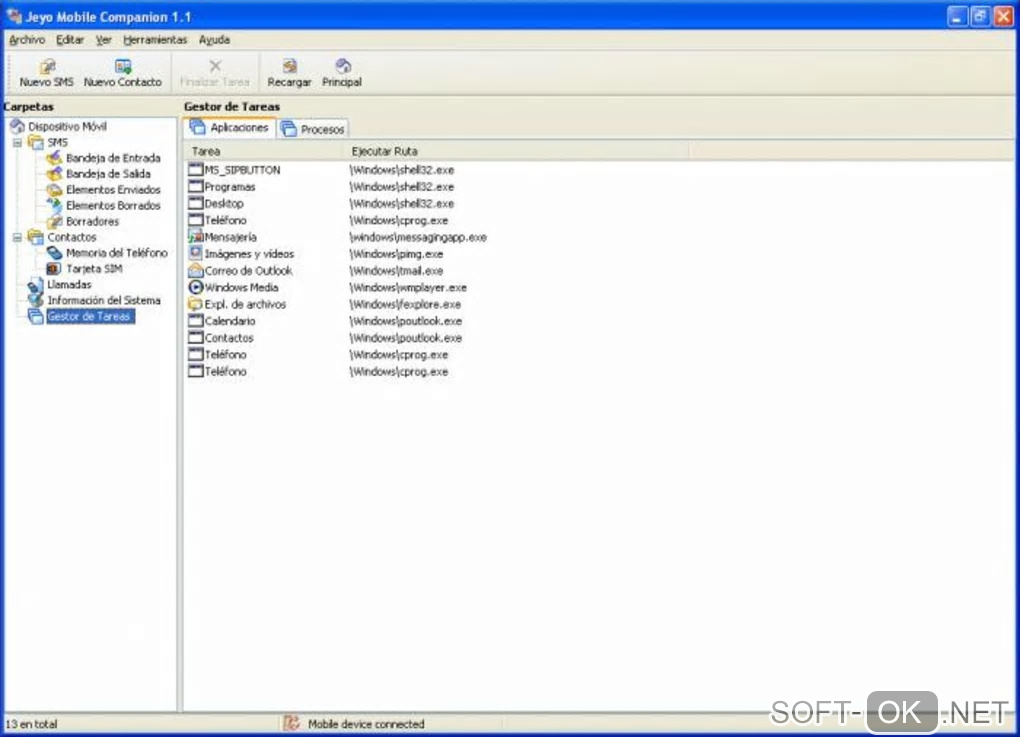This screenshot has height=737, width=1020.
Task: Open the Editar menu
Action: tap(70, 40)
